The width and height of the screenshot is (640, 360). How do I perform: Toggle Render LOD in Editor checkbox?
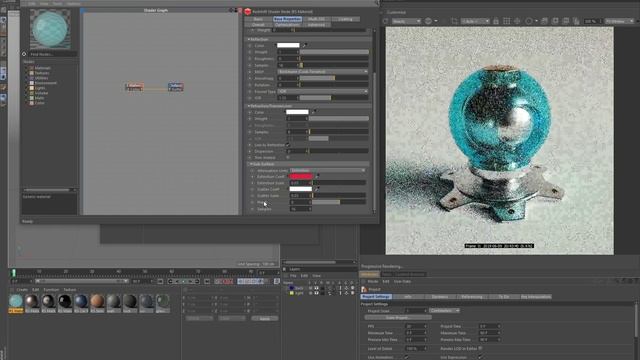point(480,349)
